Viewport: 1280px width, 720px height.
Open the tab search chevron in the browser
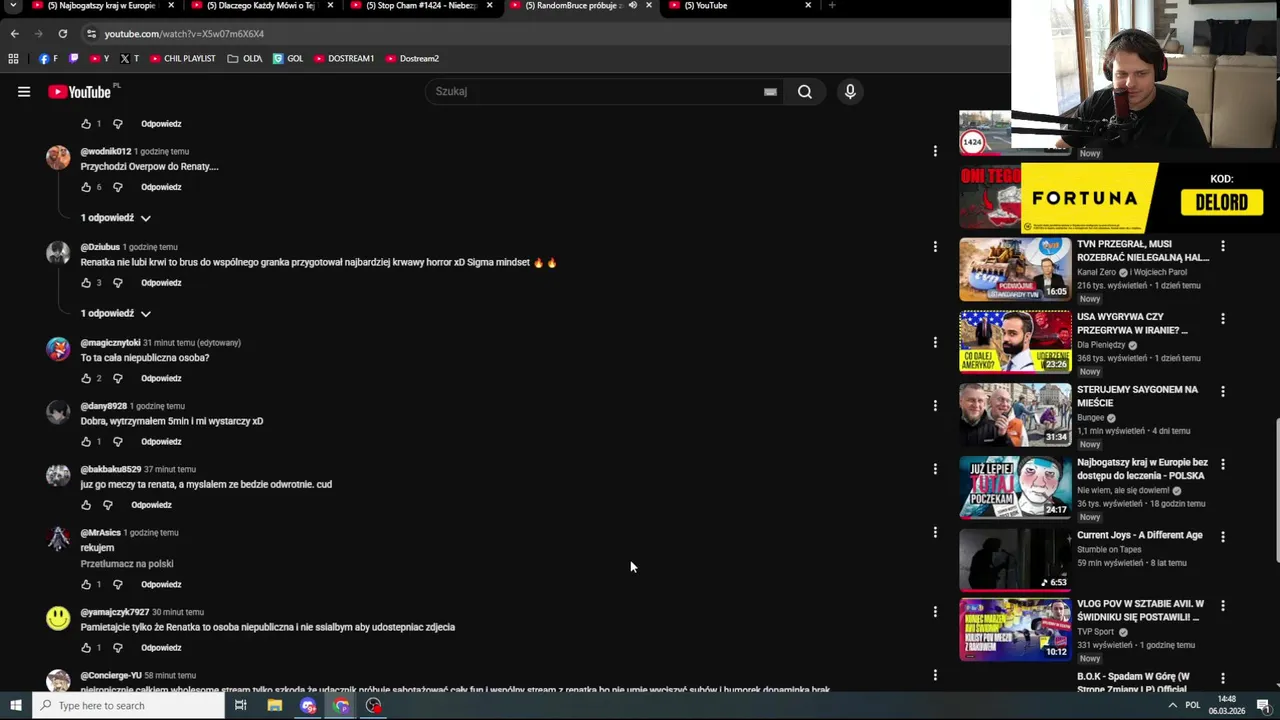(13, 5)
